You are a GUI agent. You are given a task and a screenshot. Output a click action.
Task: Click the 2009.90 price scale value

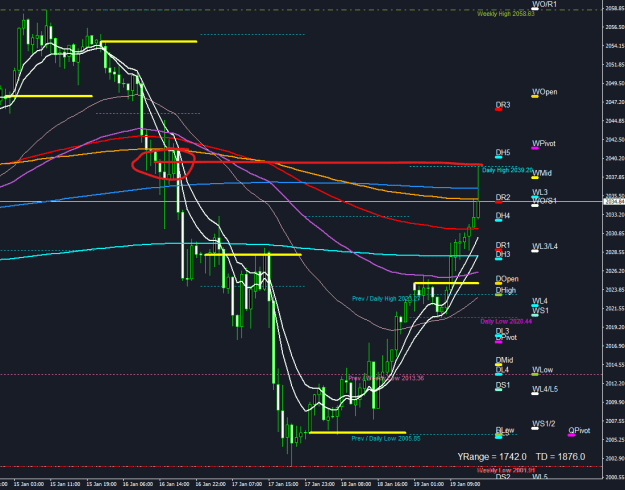coord(615,402)
